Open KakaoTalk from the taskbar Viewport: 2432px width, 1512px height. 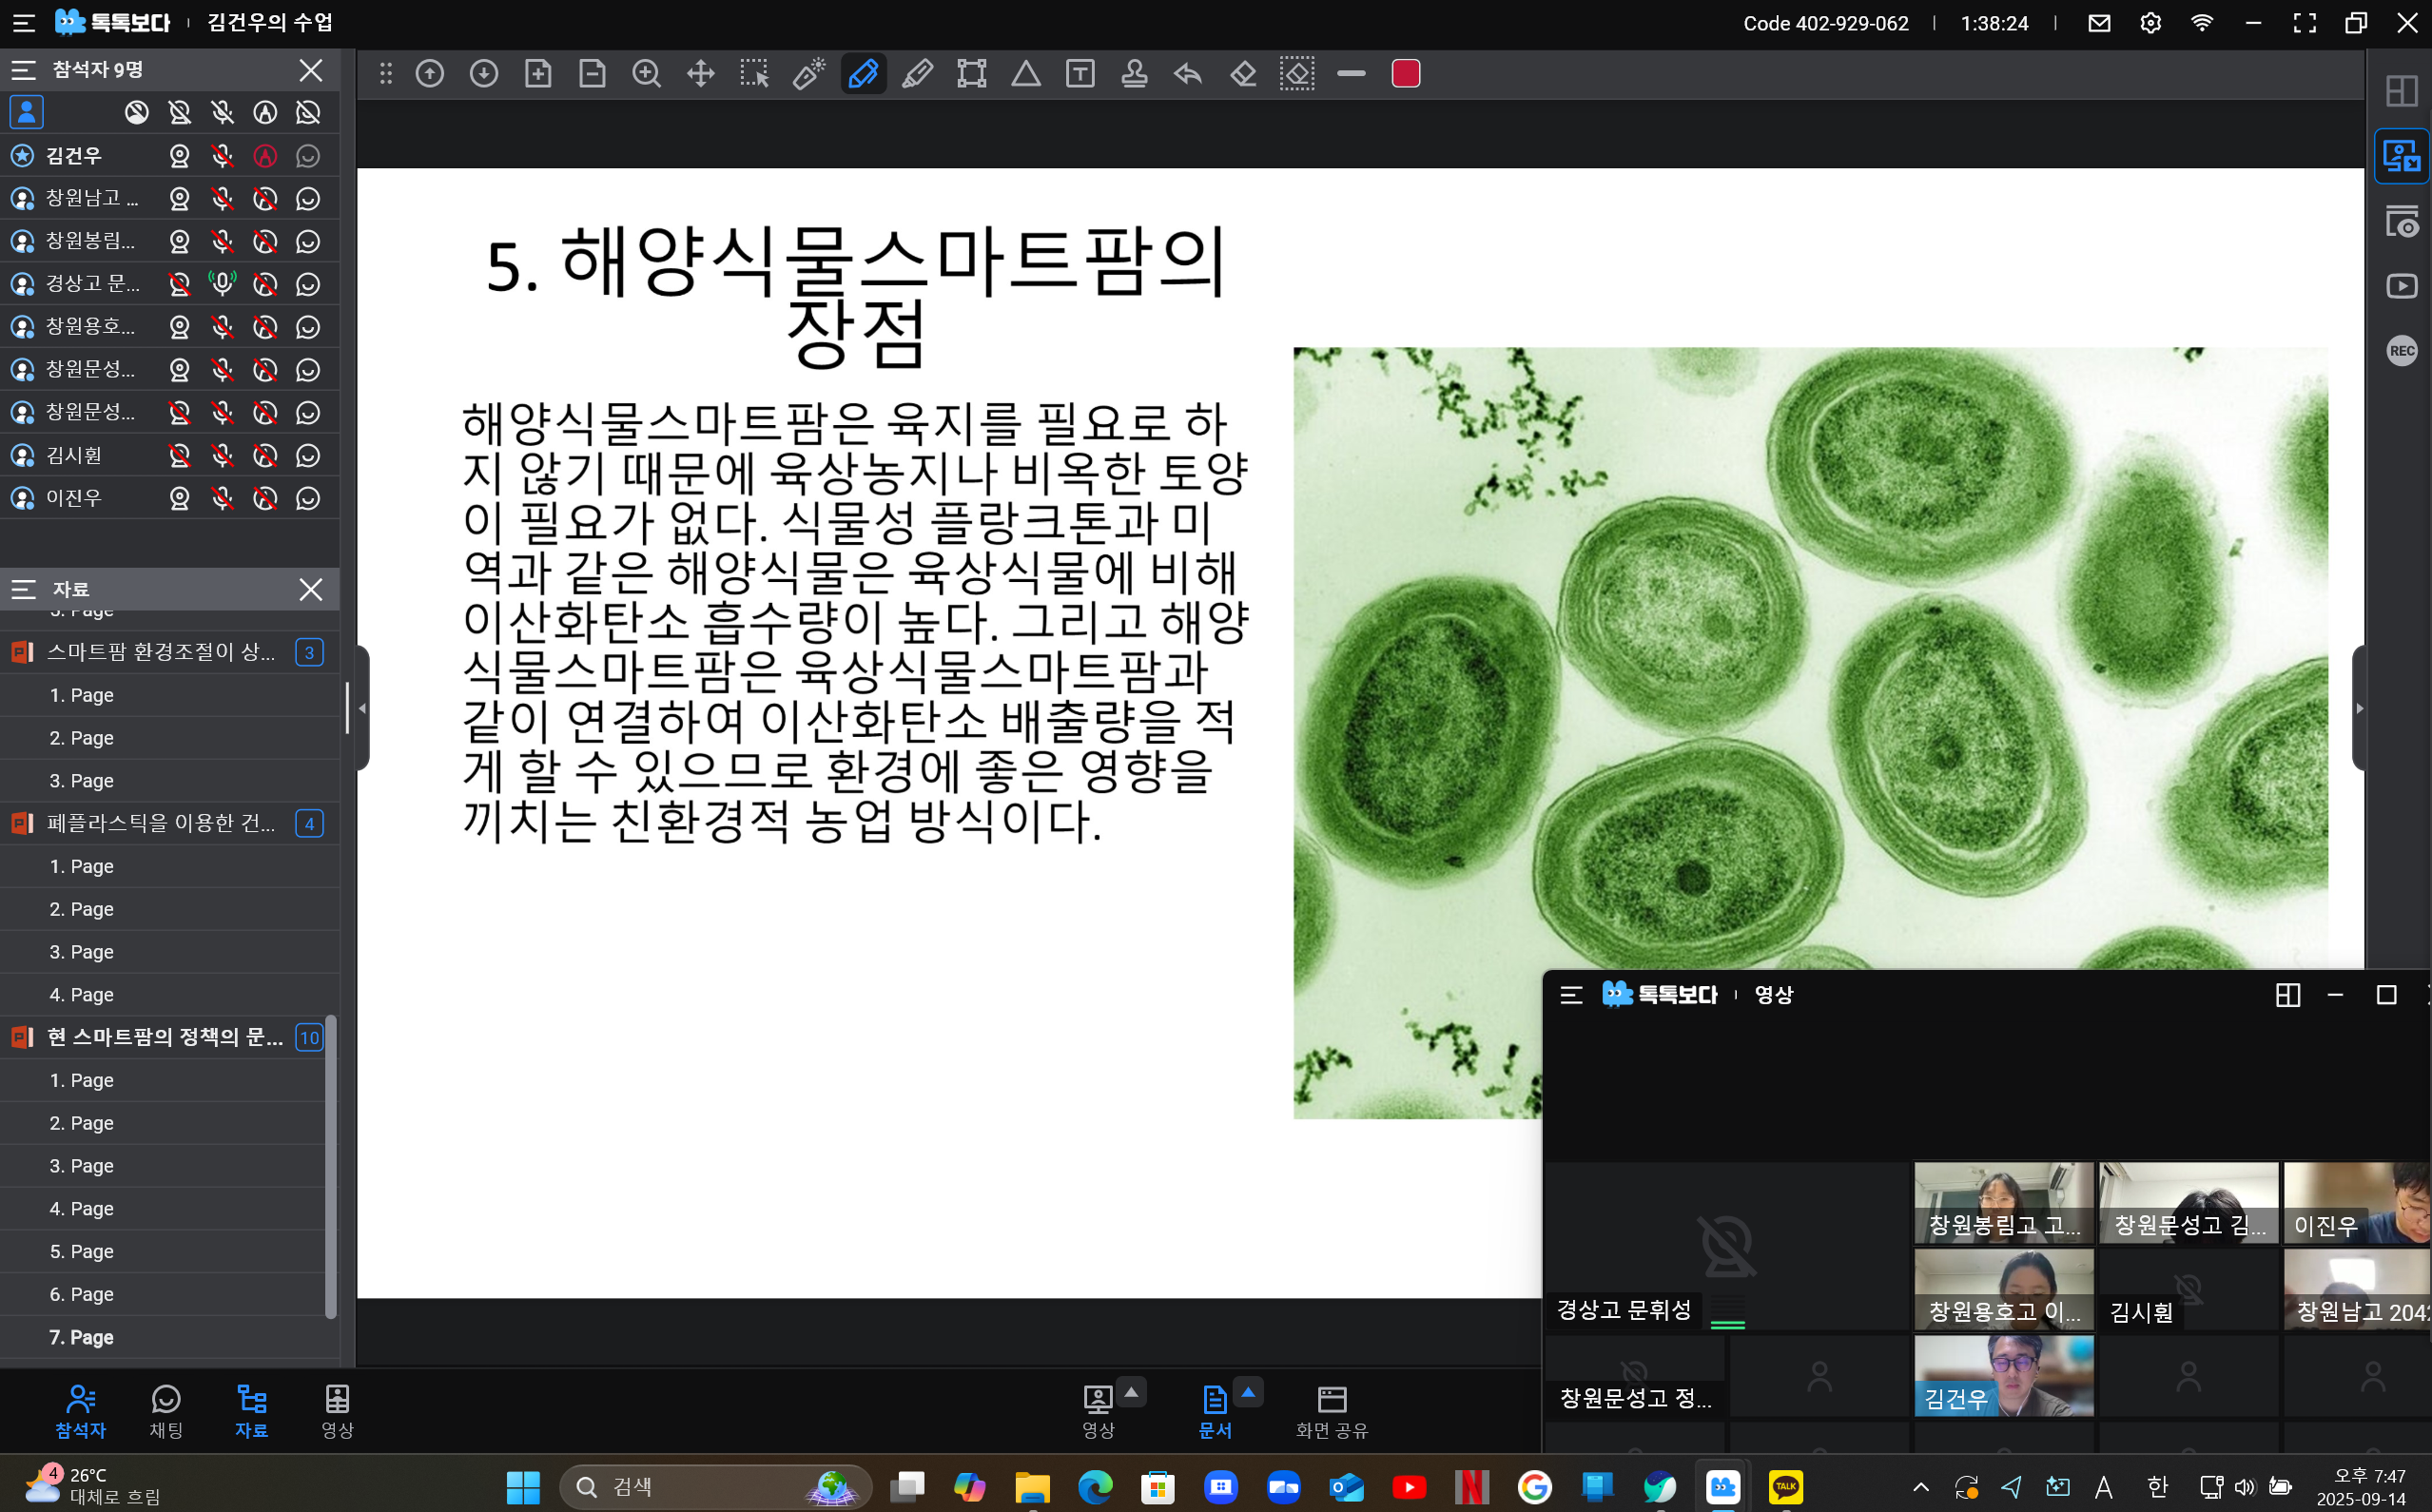(1785, 1486)
